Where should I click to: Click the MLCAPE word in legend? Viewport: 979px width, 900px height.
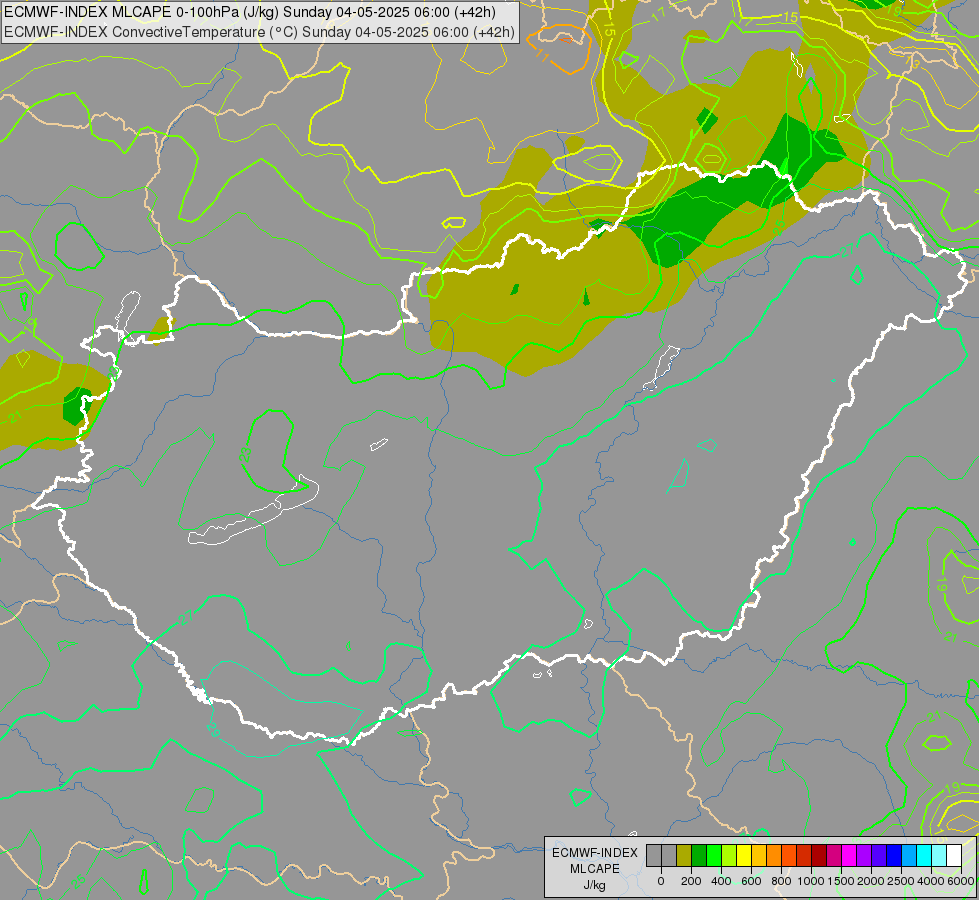pos(595,869)
